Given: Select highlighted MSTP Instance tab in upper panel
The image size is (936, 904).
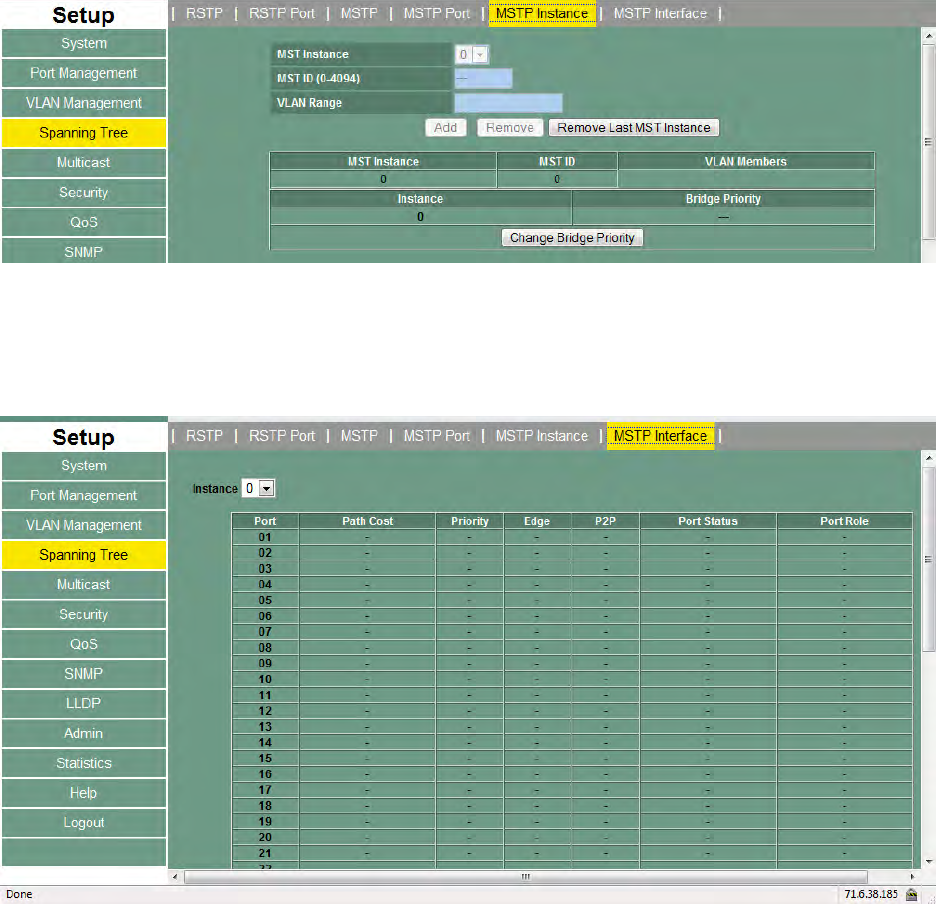Looking at the screenshot, I should (542, 14).
